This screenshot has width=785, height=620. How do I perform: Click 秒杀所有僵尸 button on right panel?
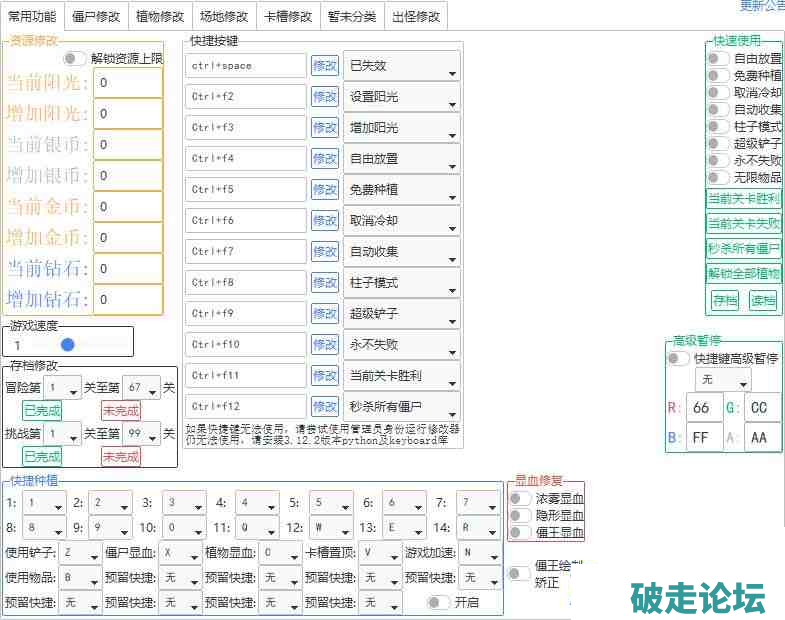click(743, 248)
